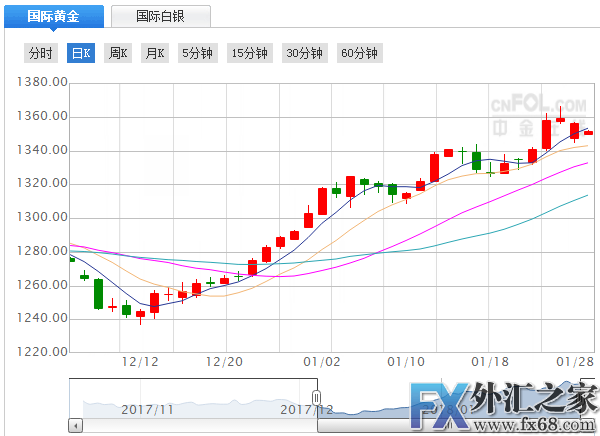Click the 1380.00 price axis label
The height and width of the screenshot is (436, 600).
(42, 82)
